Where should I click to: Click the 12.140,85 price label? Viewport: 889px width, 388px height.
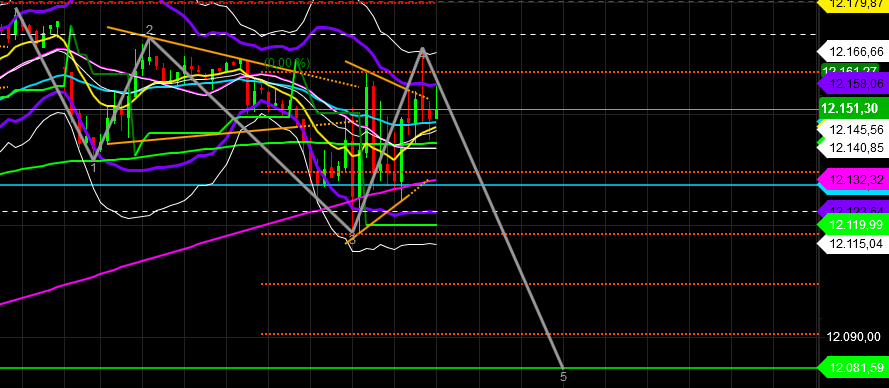(852, 148)
